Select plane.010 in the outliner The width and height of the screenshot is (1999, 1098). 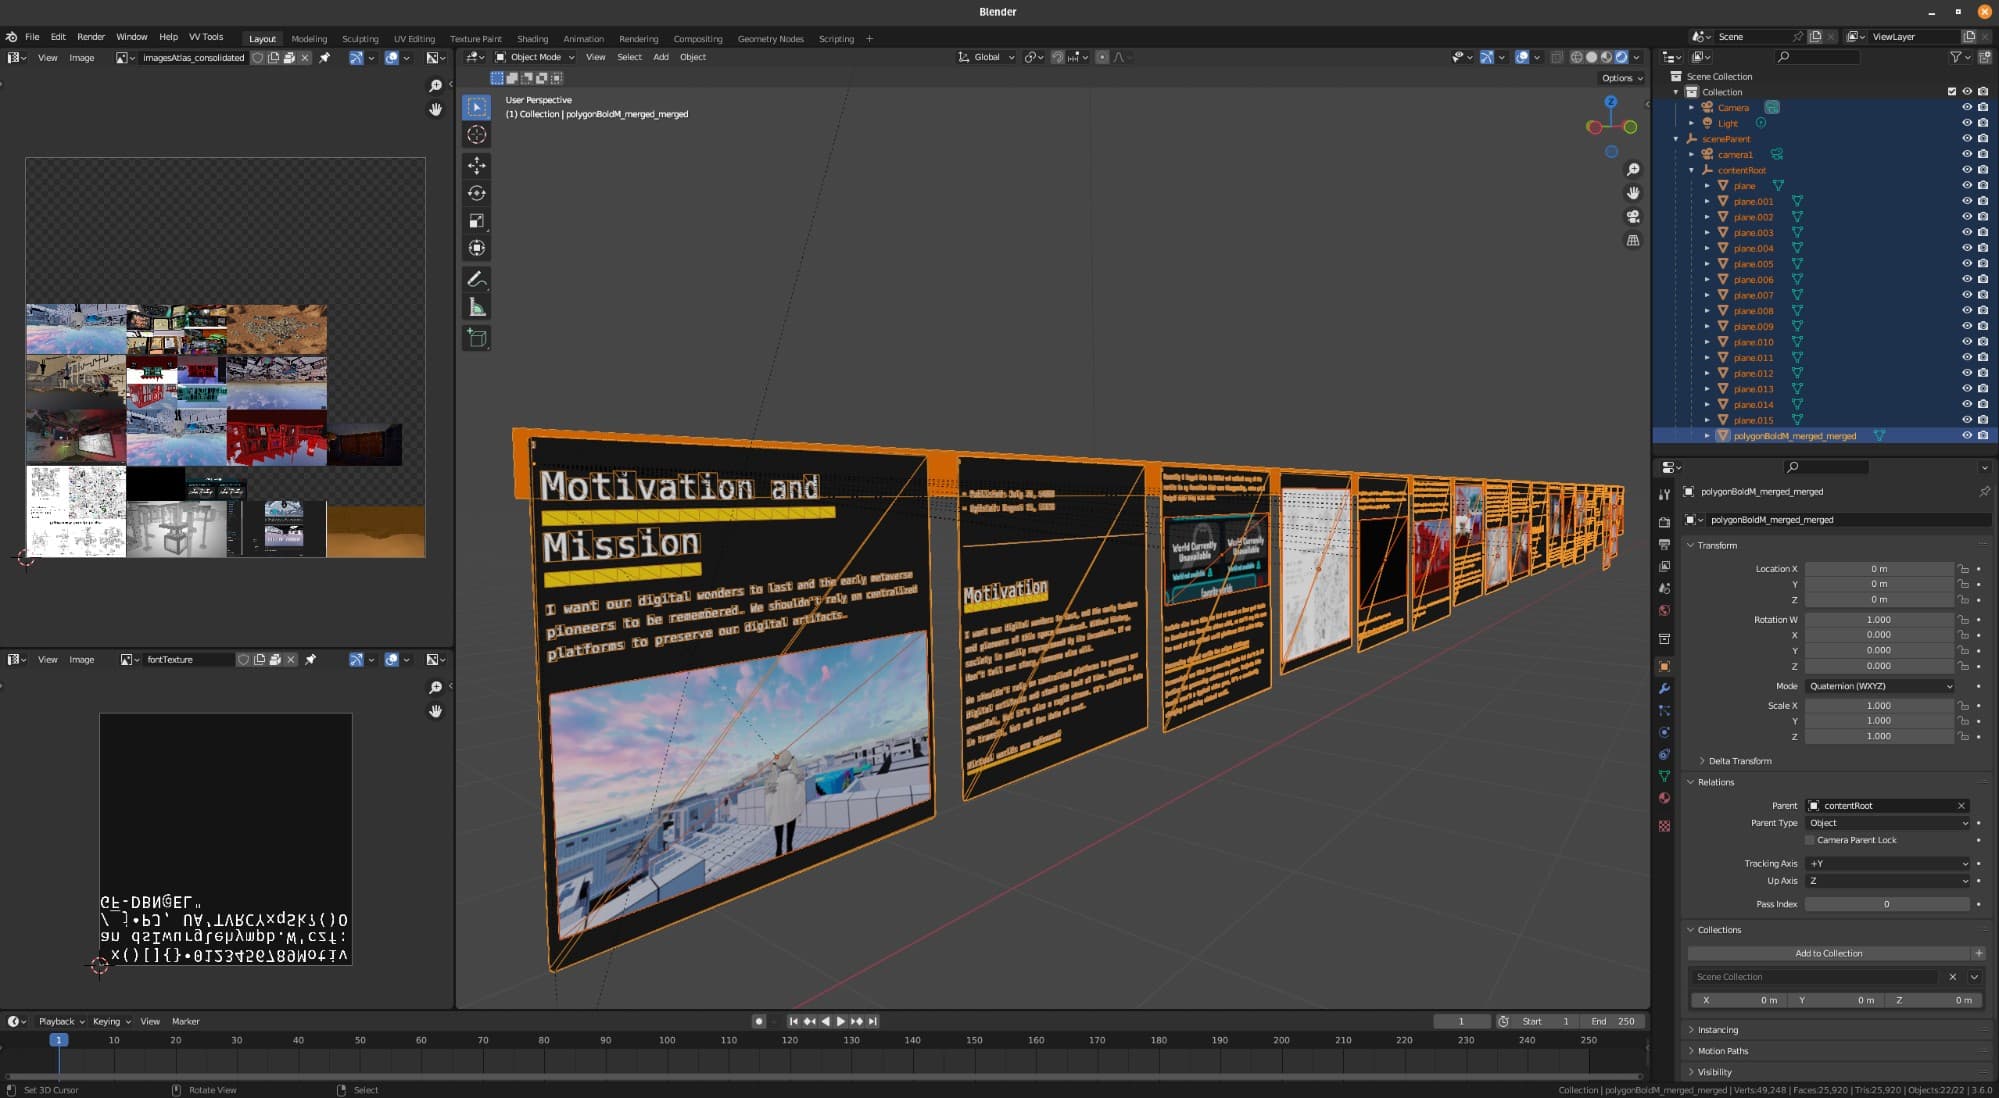(x=1753, y=342)
